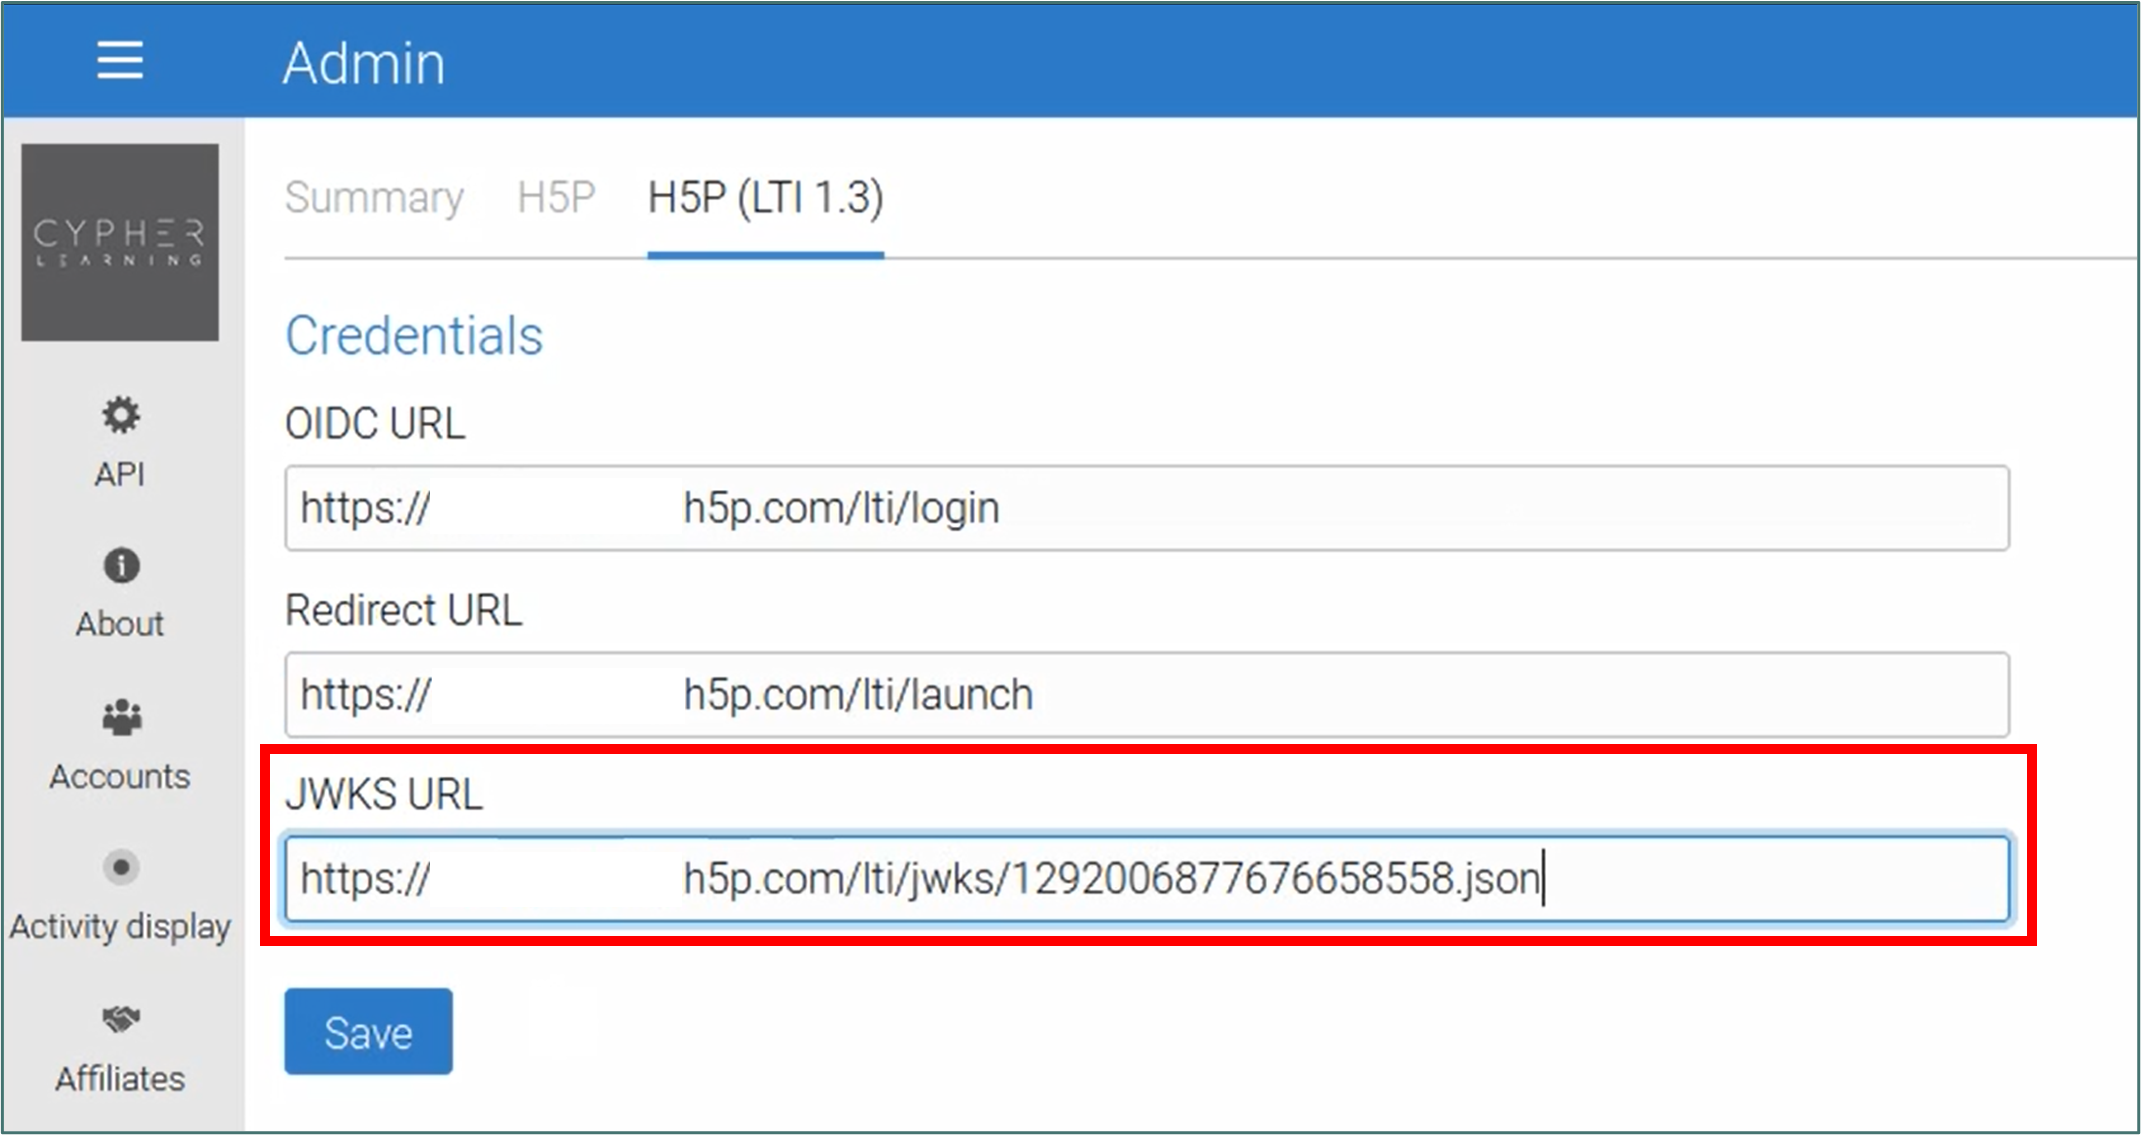Click the Admin page title
This screenshot has width=2141, height=1135.
(364, 63)
